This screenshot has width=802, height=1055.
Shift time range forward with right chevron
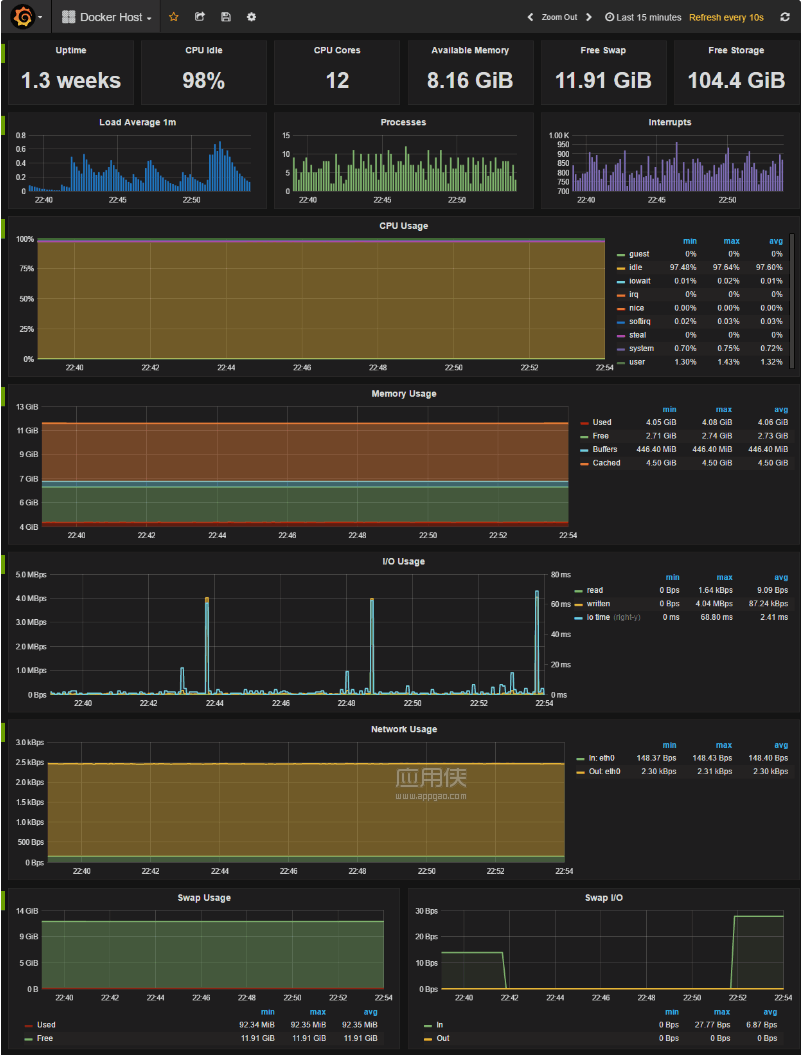click(589, 17)
